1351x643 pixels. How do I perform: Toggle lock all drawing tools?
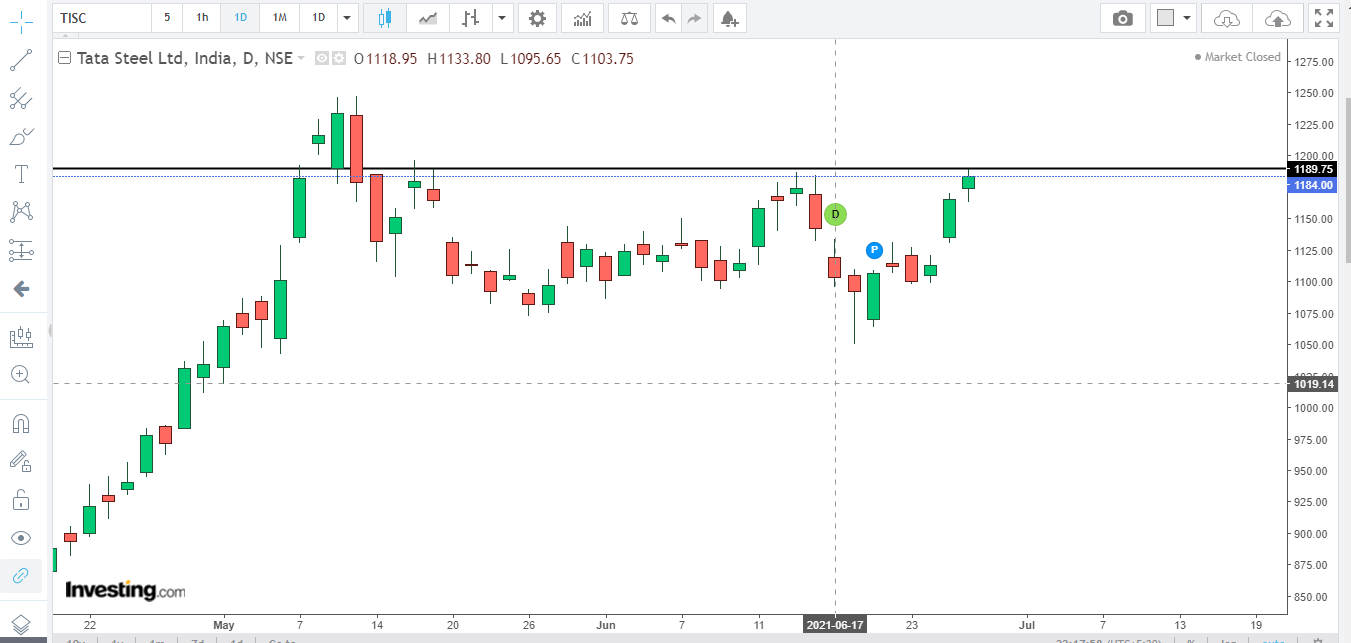[x=20, y=499]
